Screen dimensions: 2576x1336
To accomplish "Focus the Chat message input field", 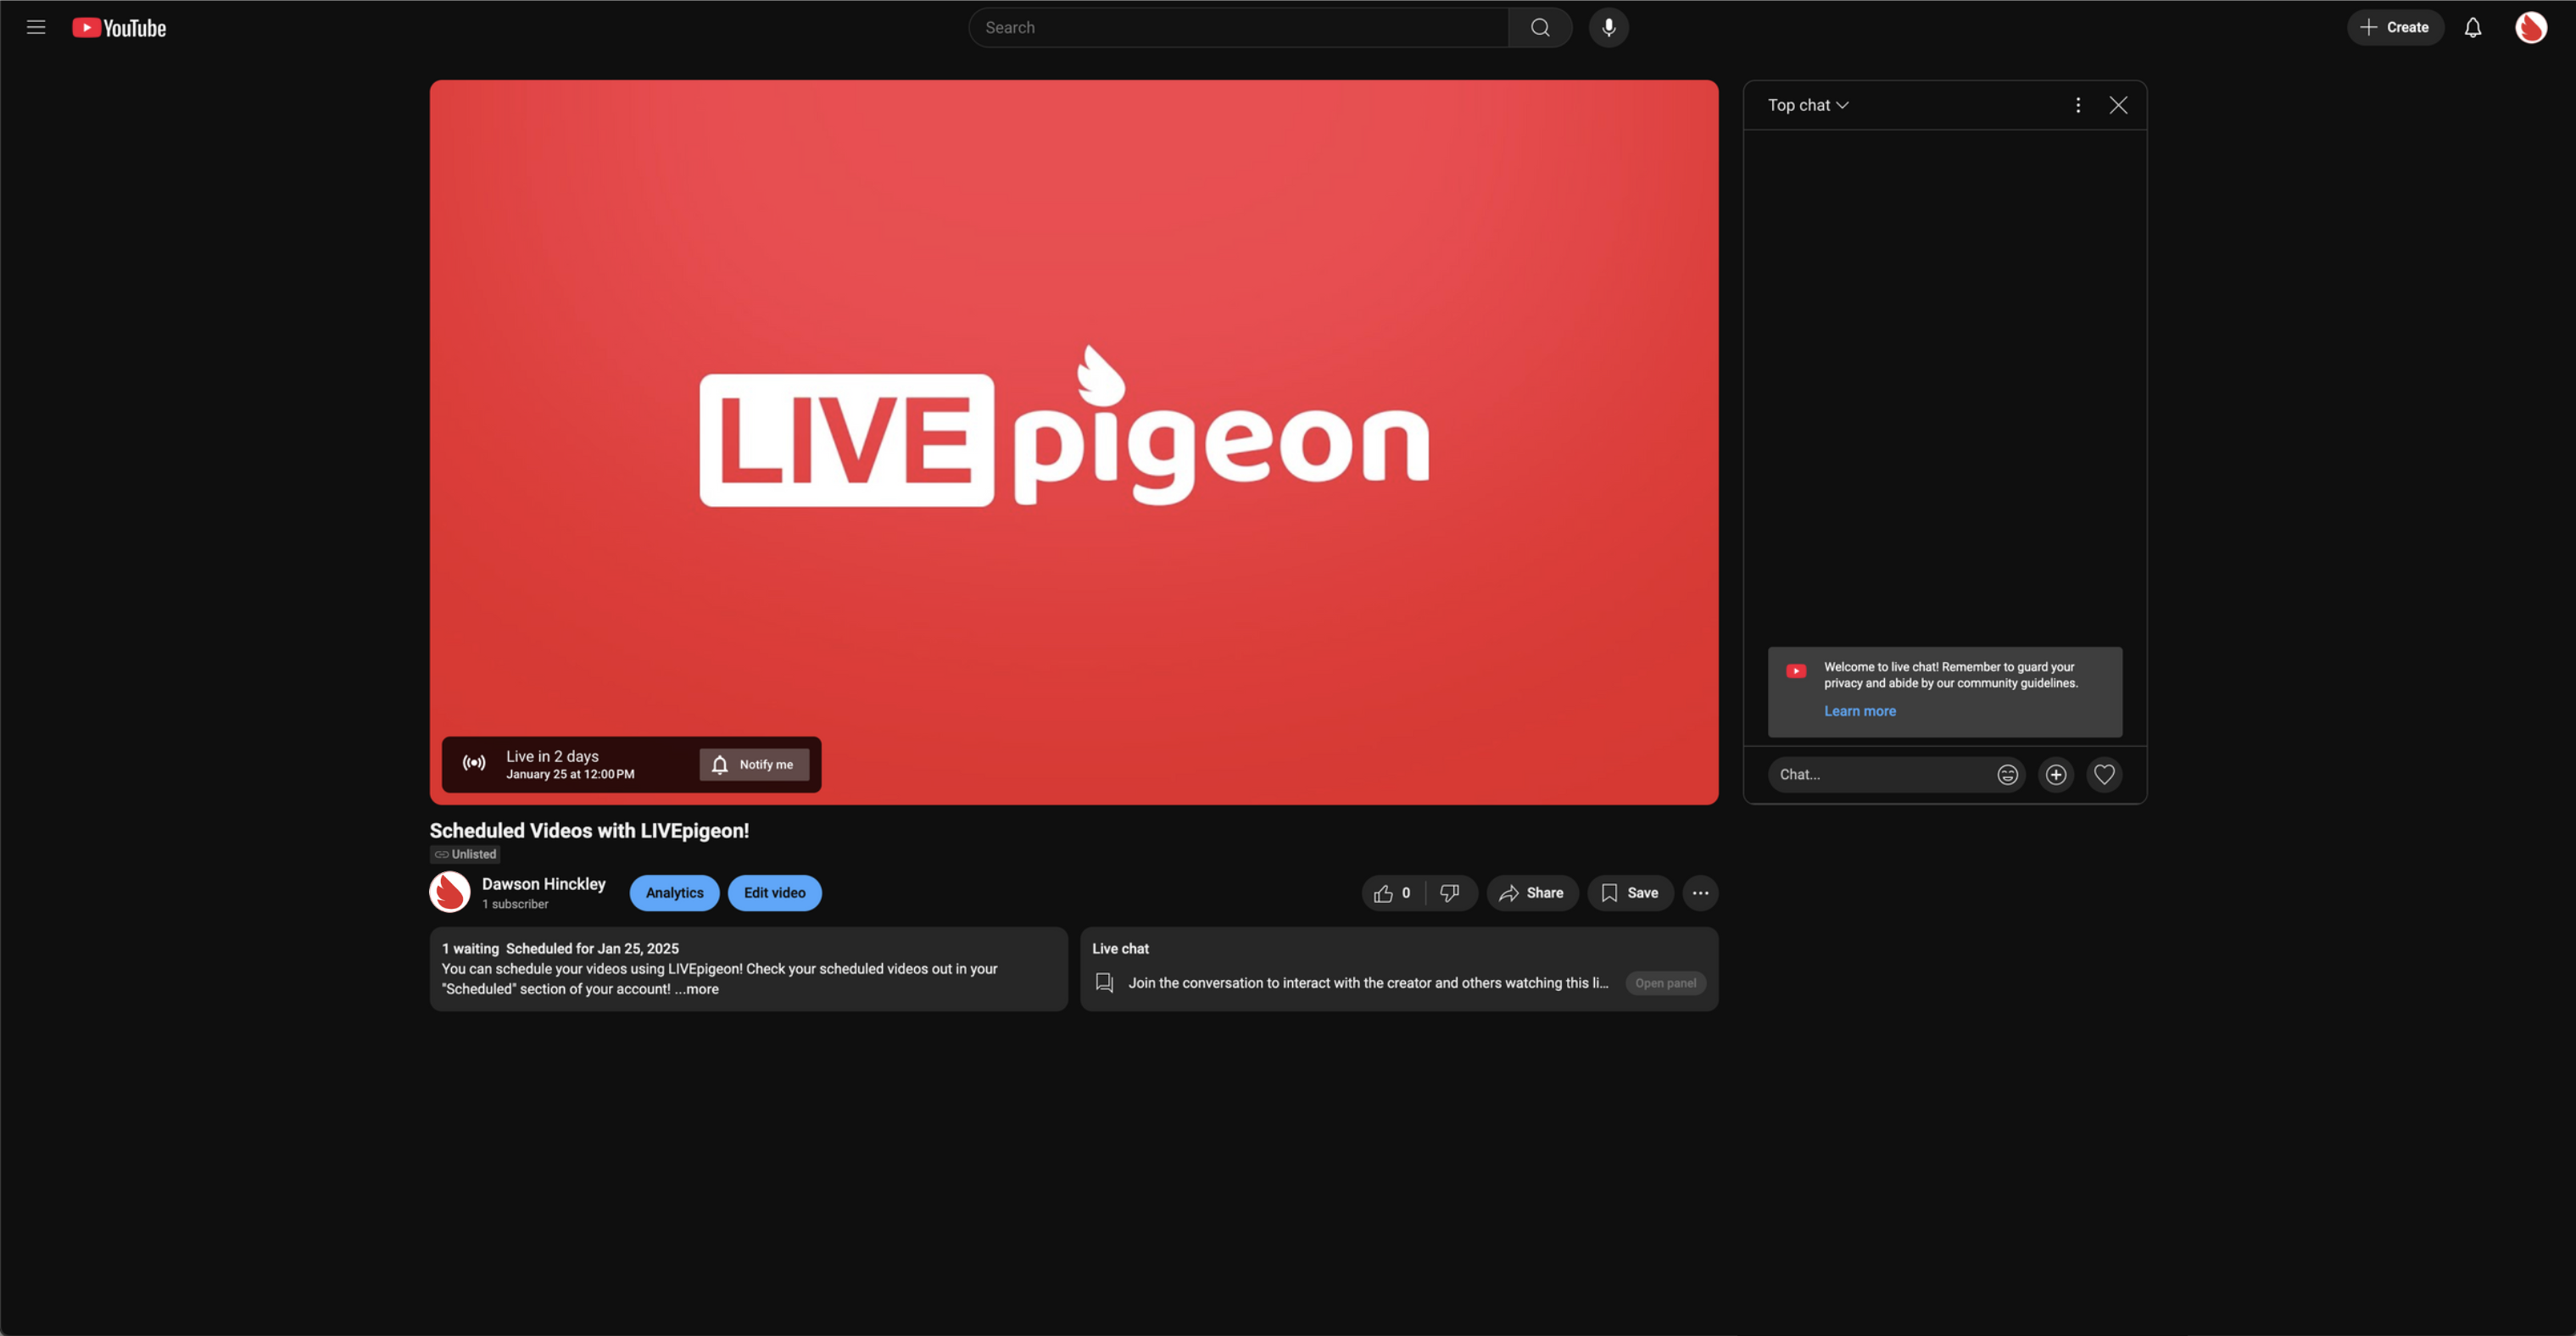I will [x=1878, y=774].
